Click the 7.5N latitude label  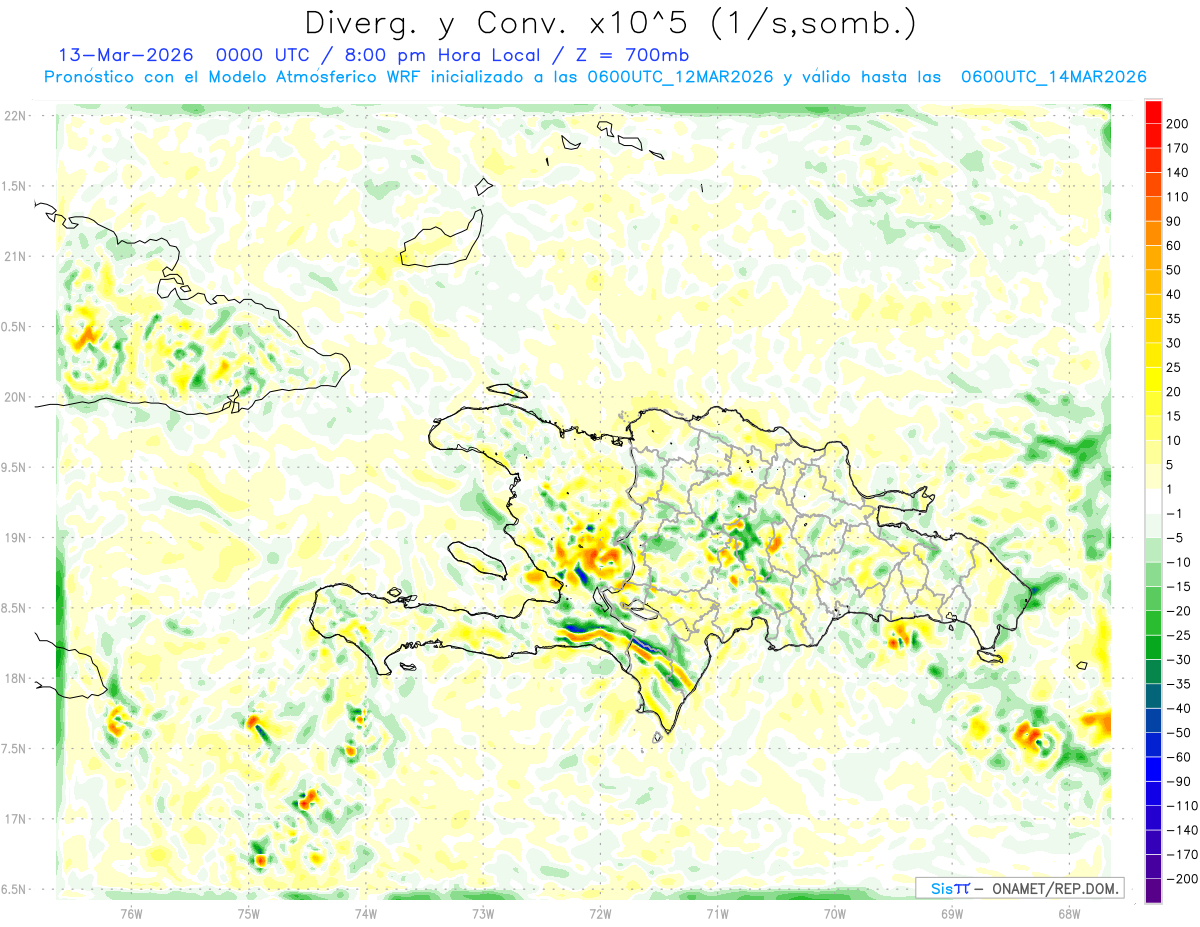tap(14, 749)
